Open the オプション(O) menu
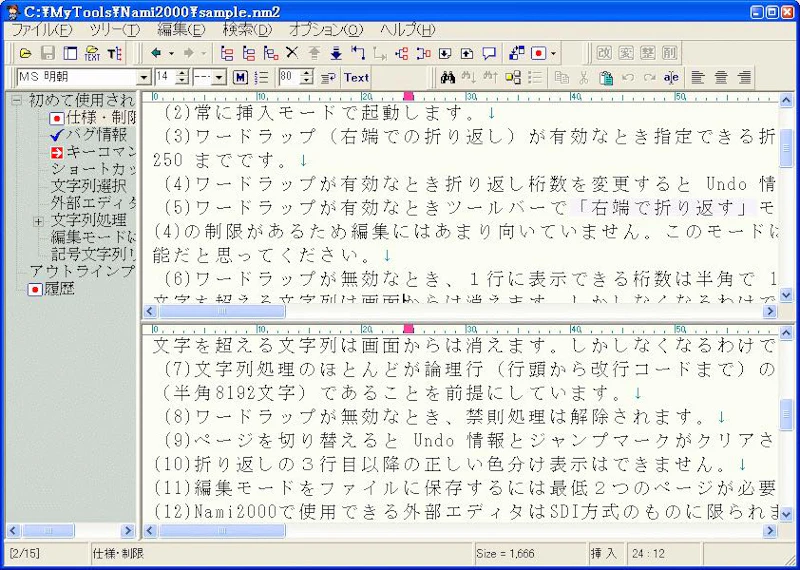Screen dimensions: 800x570 point(326,30)
